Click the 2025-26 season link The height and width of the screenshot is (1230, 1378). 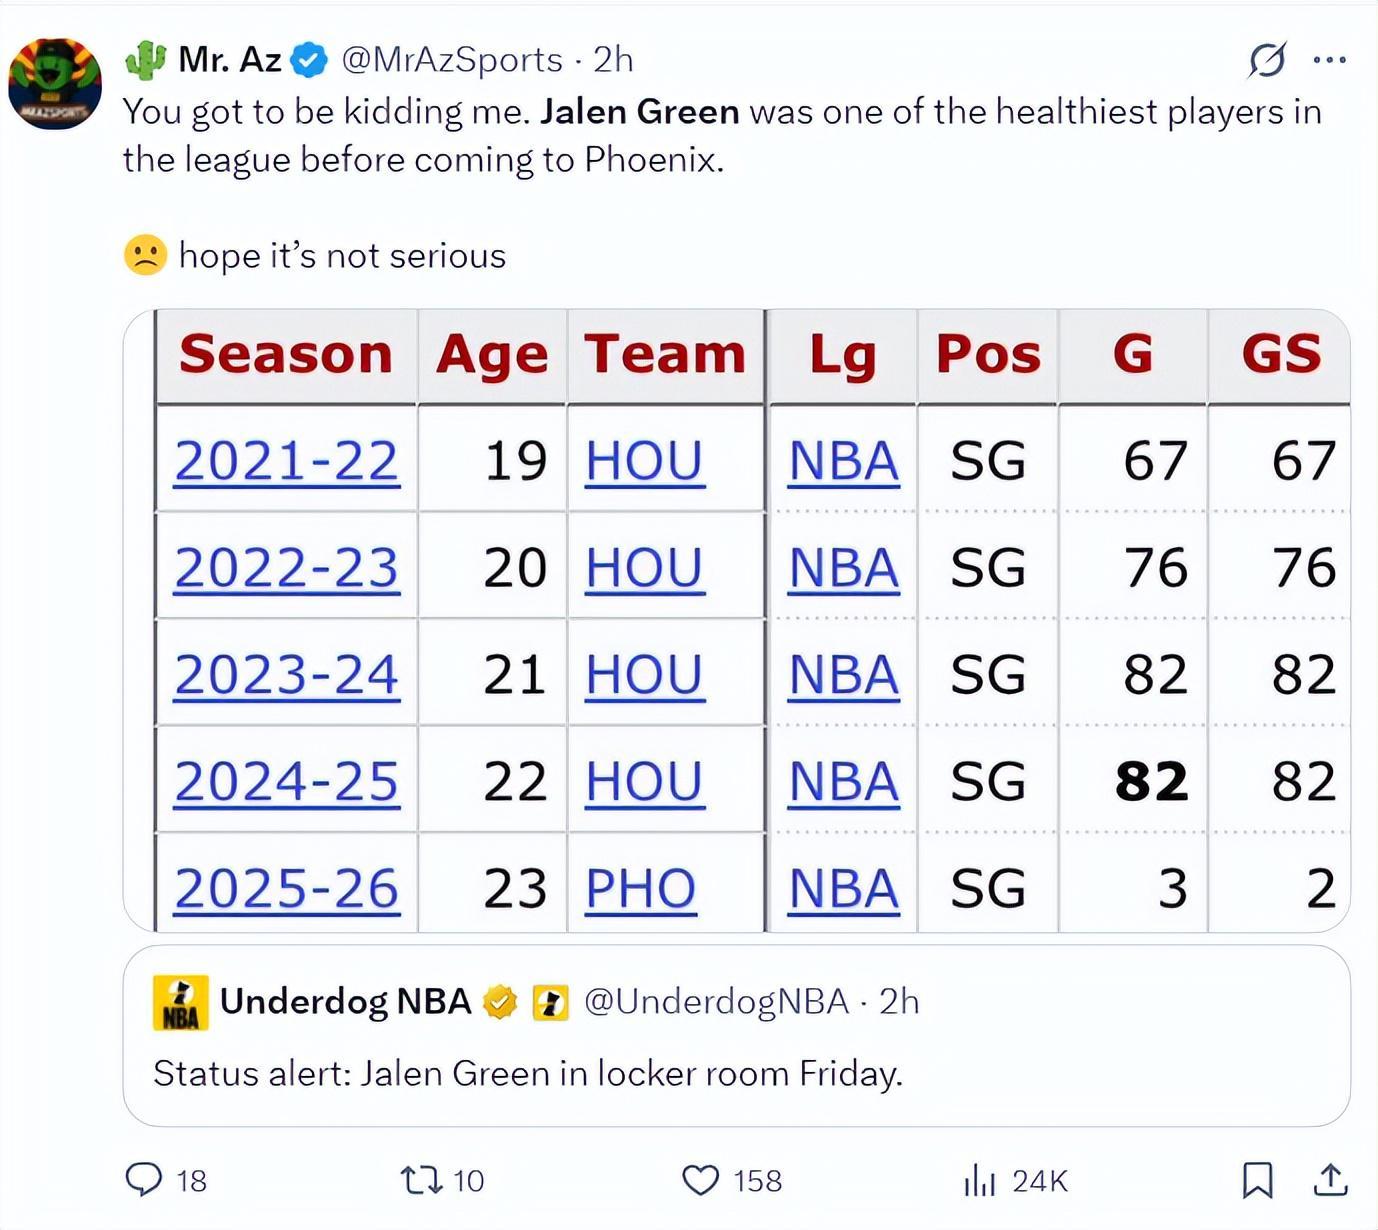coord(286,889)
